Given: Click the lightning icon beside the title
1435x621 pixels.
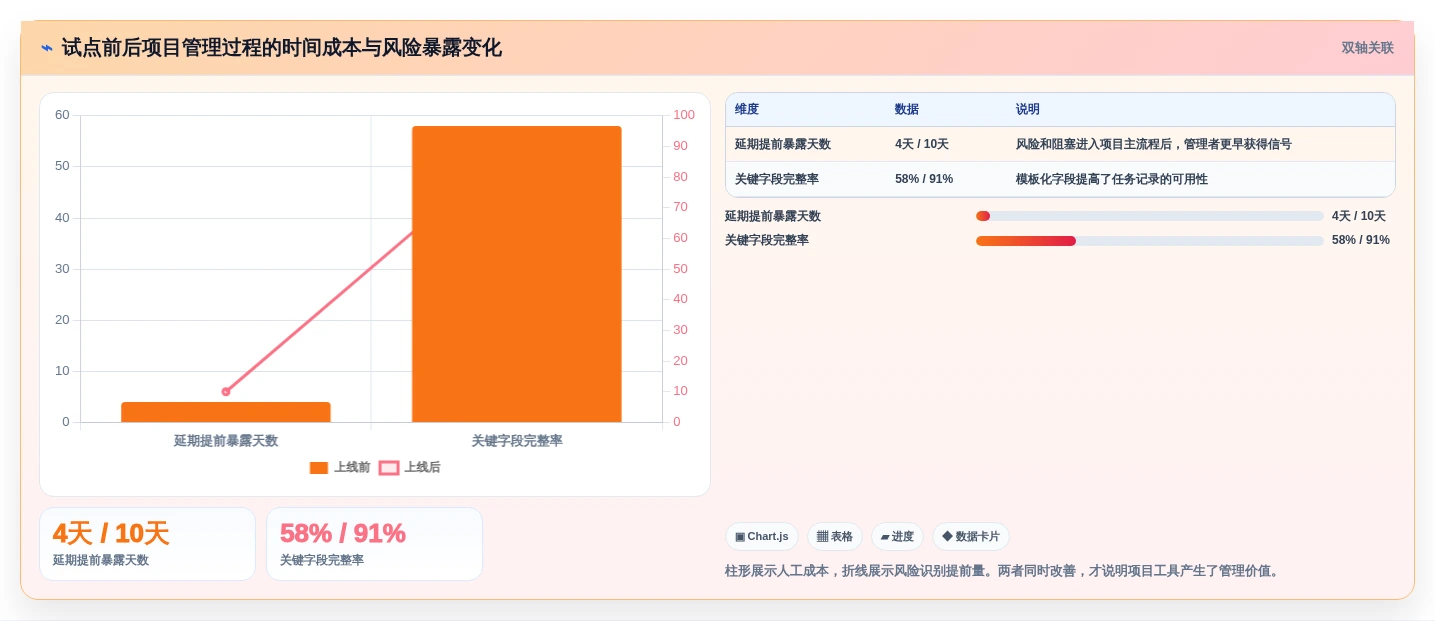Looking at the screenshot, I should tap(46, 48).
